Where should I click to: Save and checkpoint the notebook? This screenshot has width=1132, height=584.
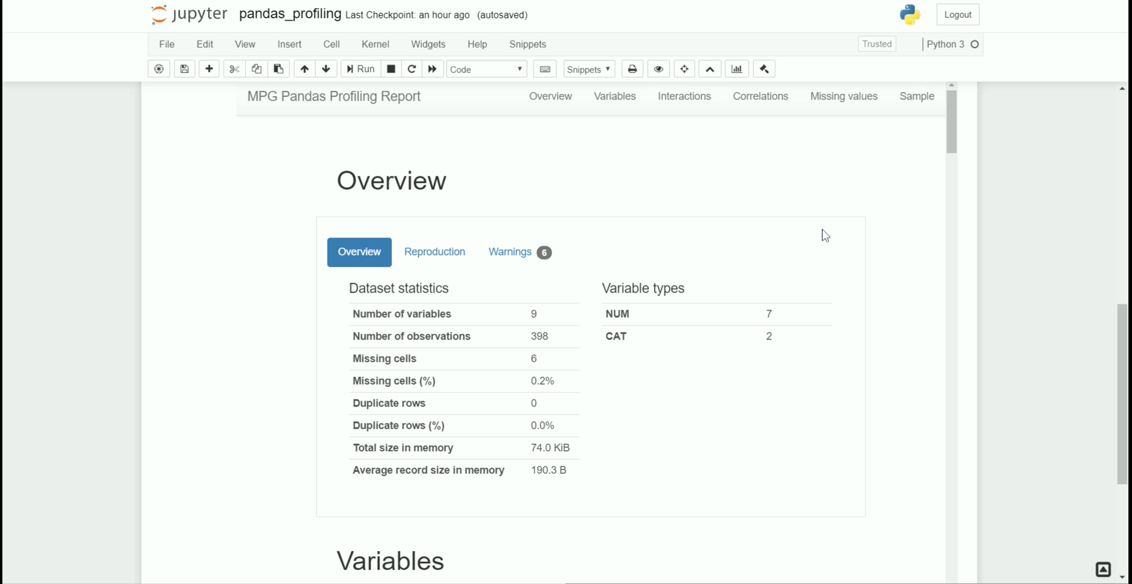(x=184, y=69)
